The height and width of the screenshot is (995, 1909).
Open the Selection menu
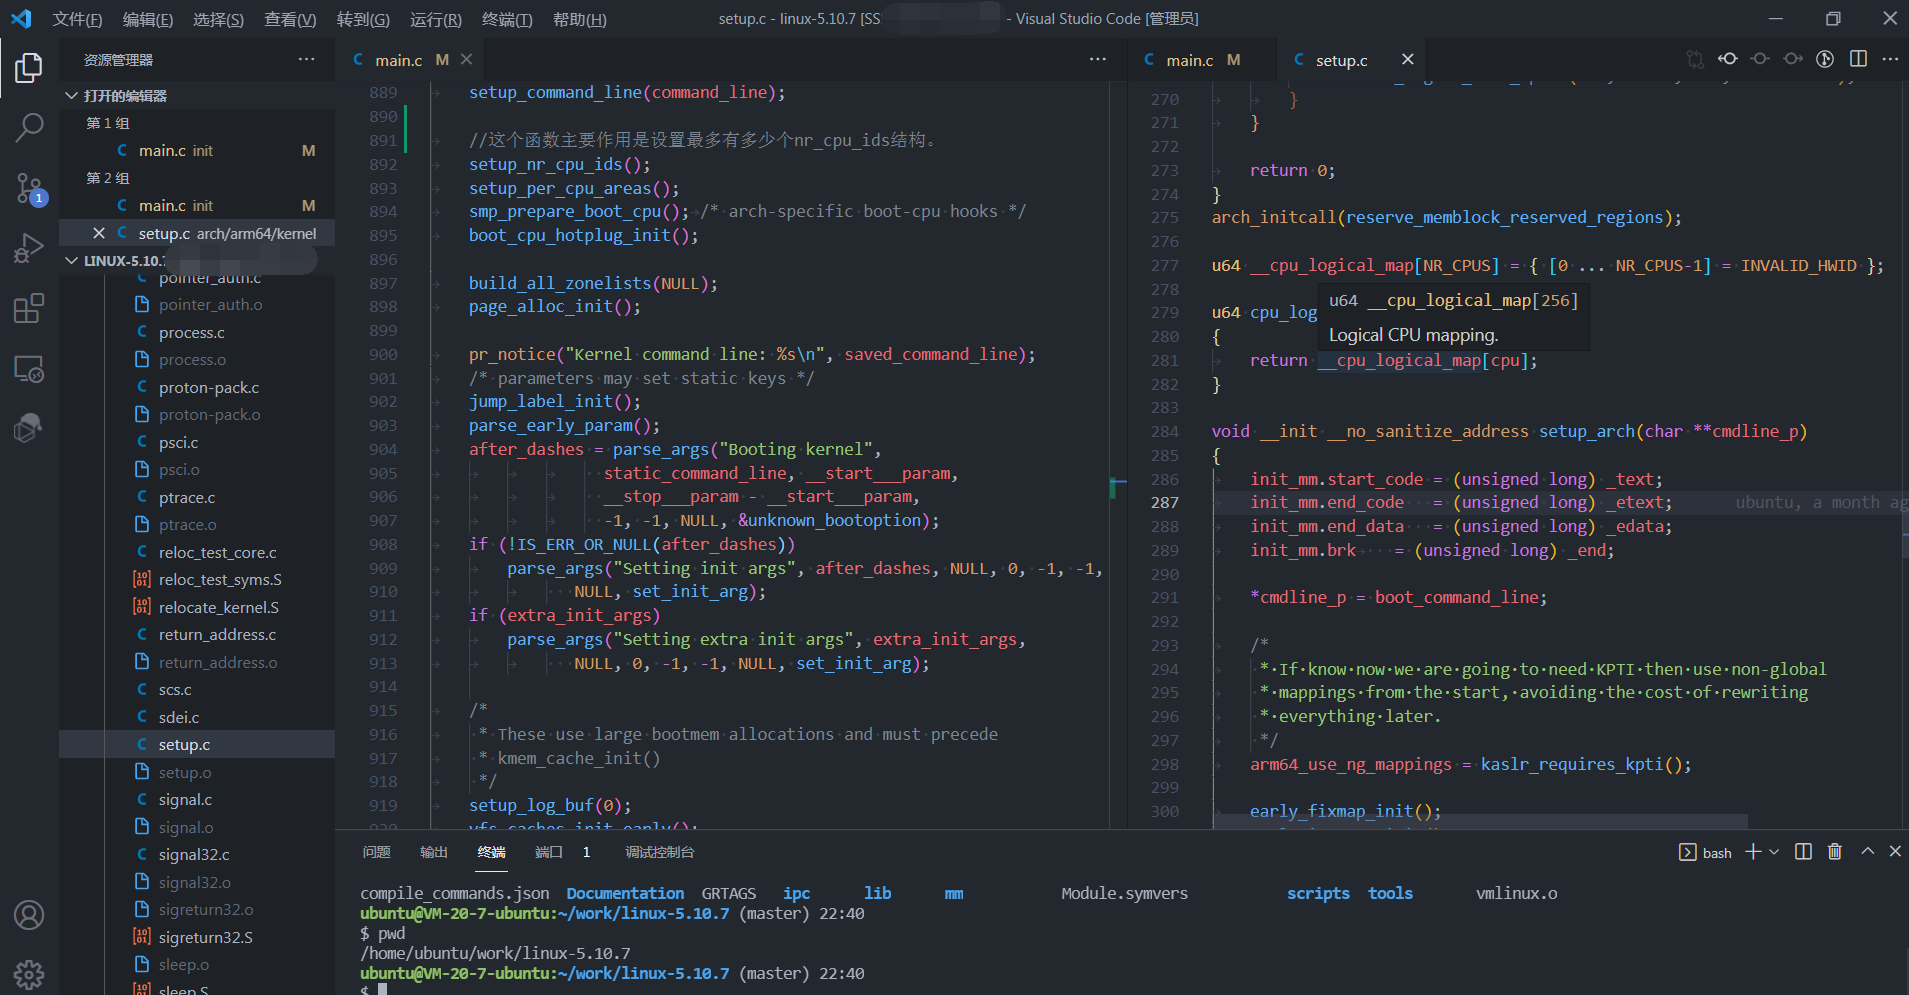(x=218, y=19)
